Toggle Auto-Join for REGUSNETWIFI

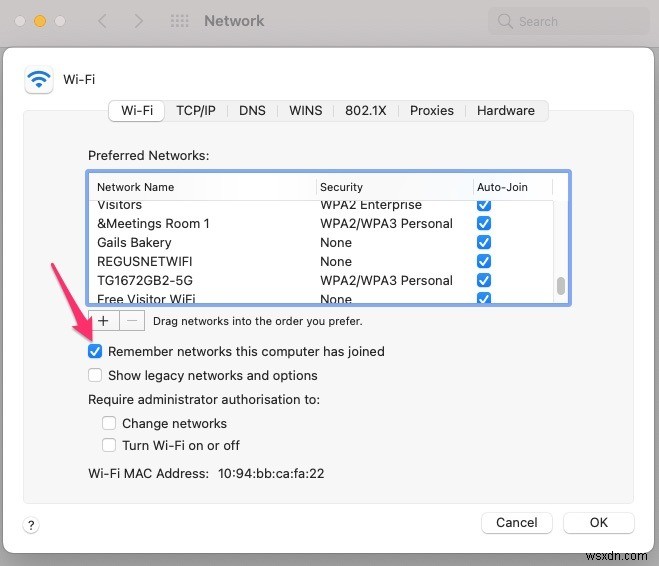tap(484, 261)
